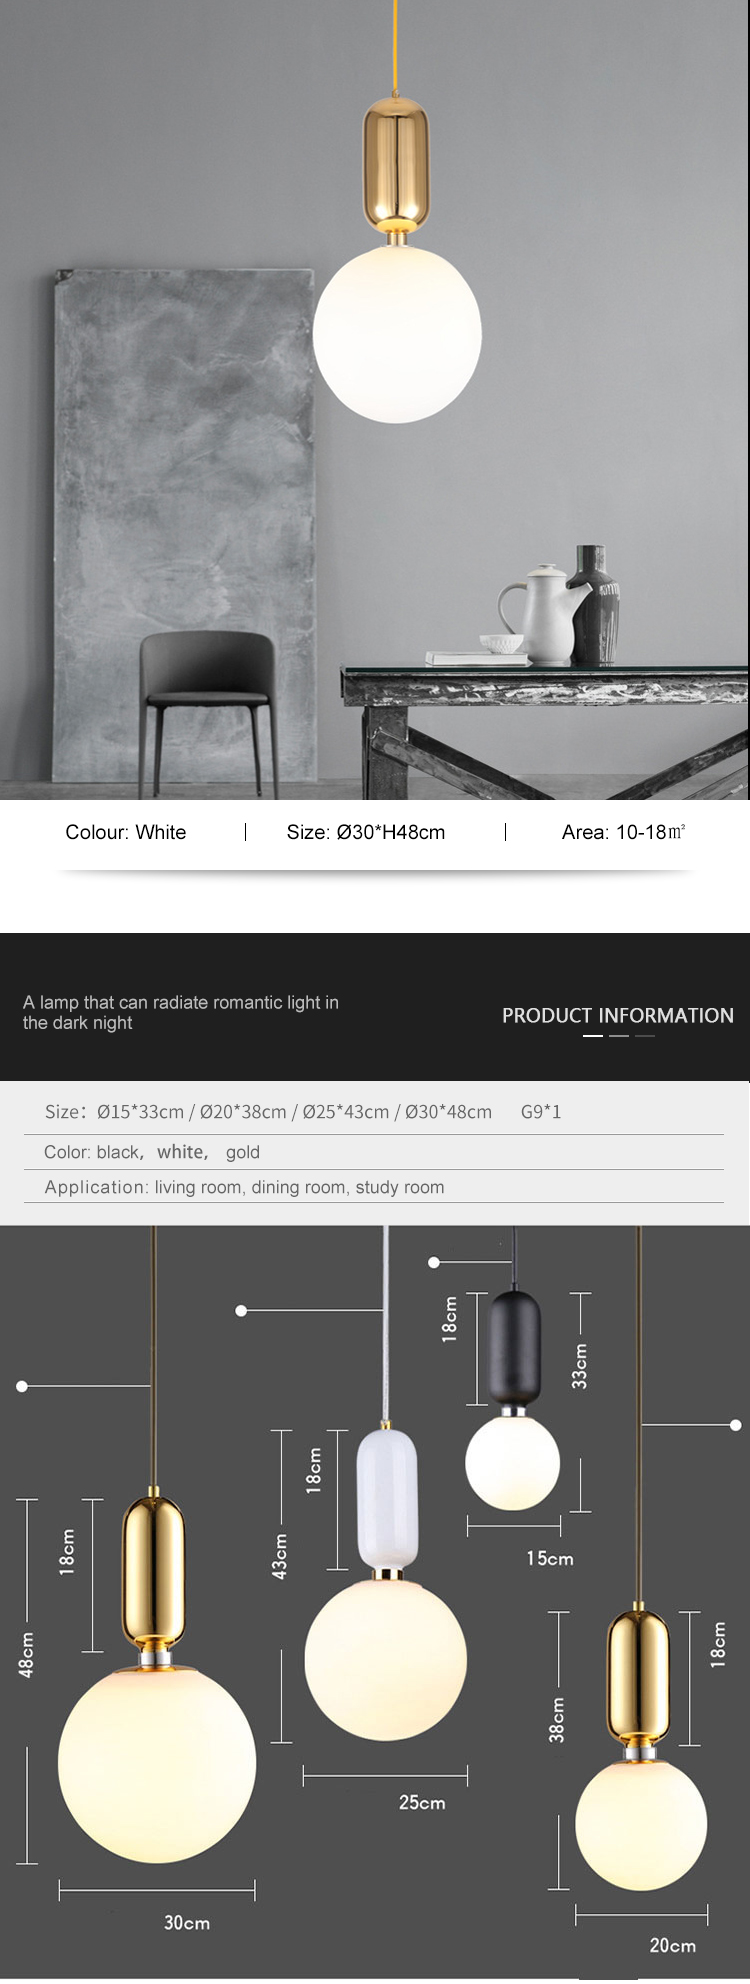750x1984 pixels.
Task: Click the '15cm' width label
Action: point(550,1558)
